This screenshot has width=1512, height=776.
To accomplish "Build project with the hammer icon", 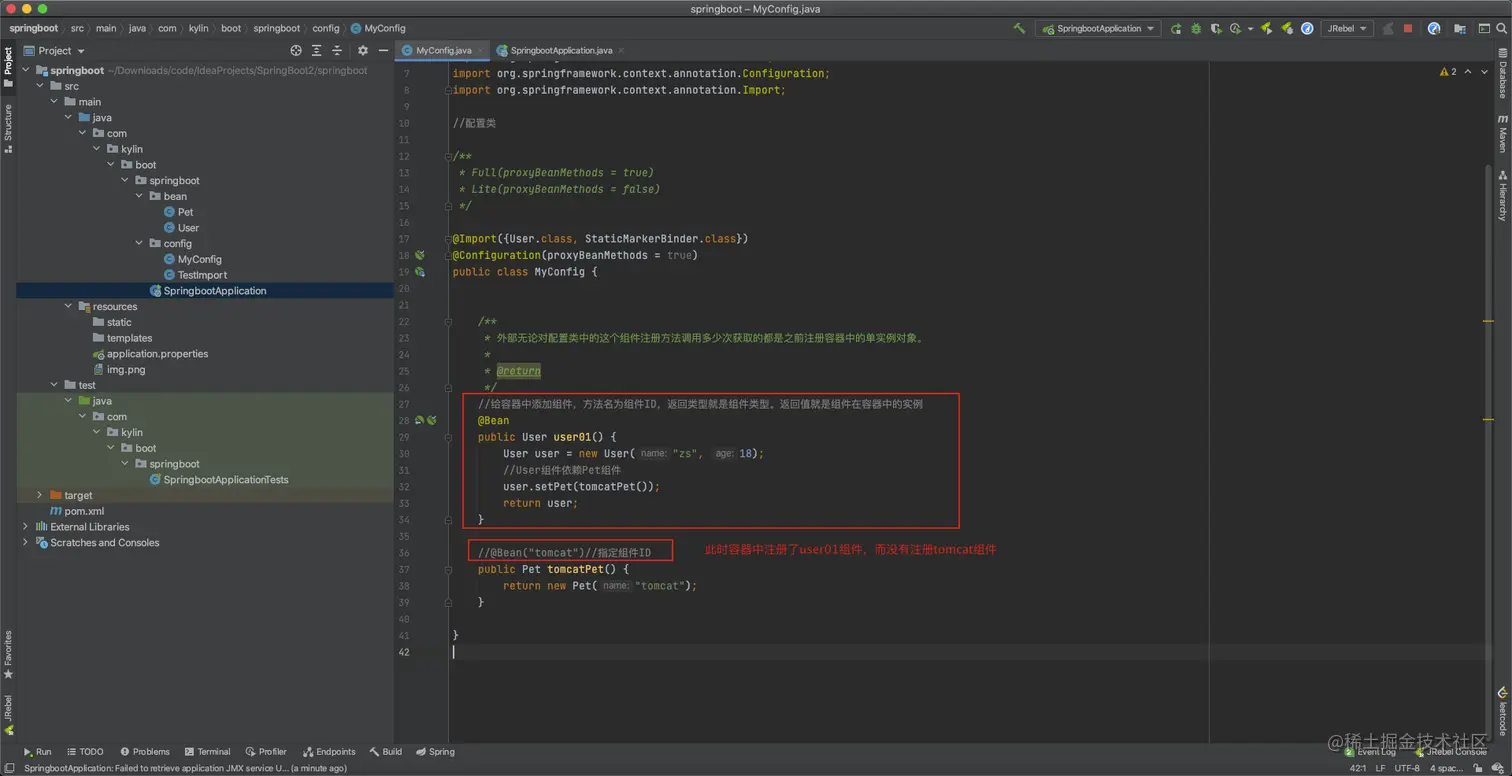I will point(1019,28).
